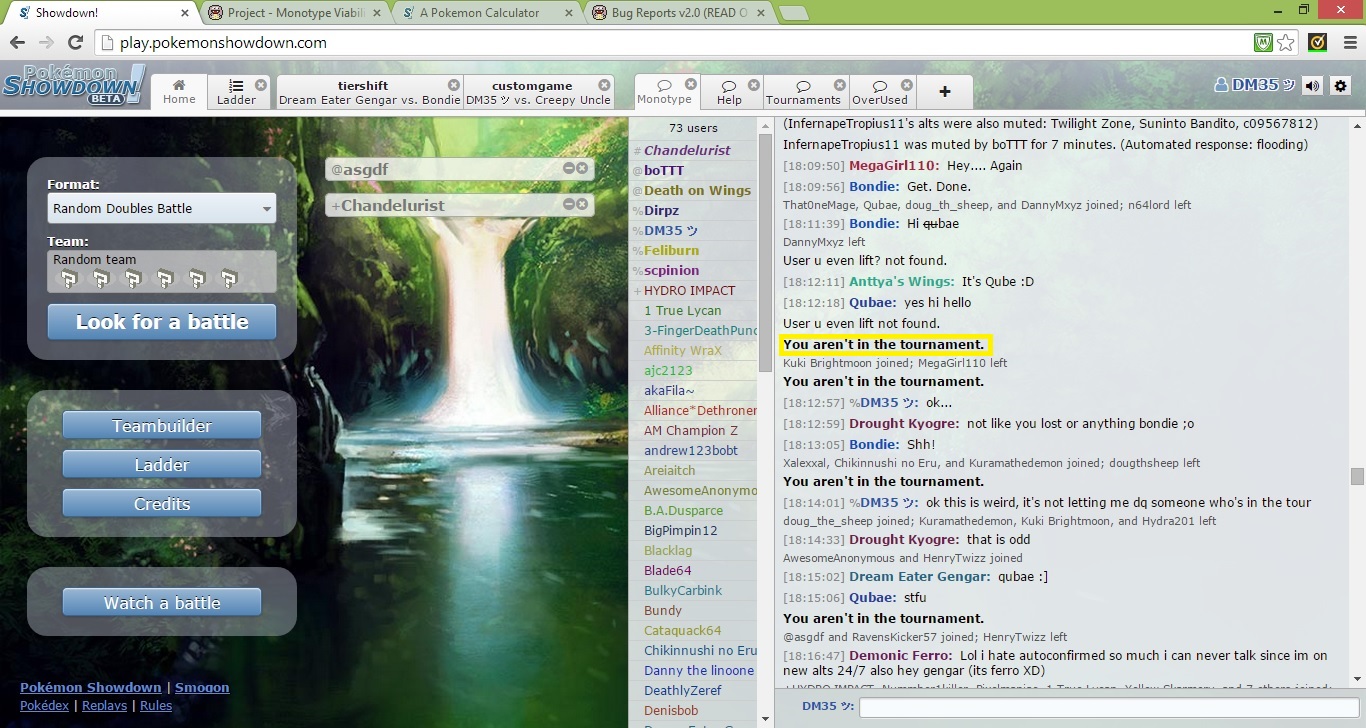Select the Random team box
Image resolution: width=1366 pixels, height=728 pixels.
pos(162,271)
